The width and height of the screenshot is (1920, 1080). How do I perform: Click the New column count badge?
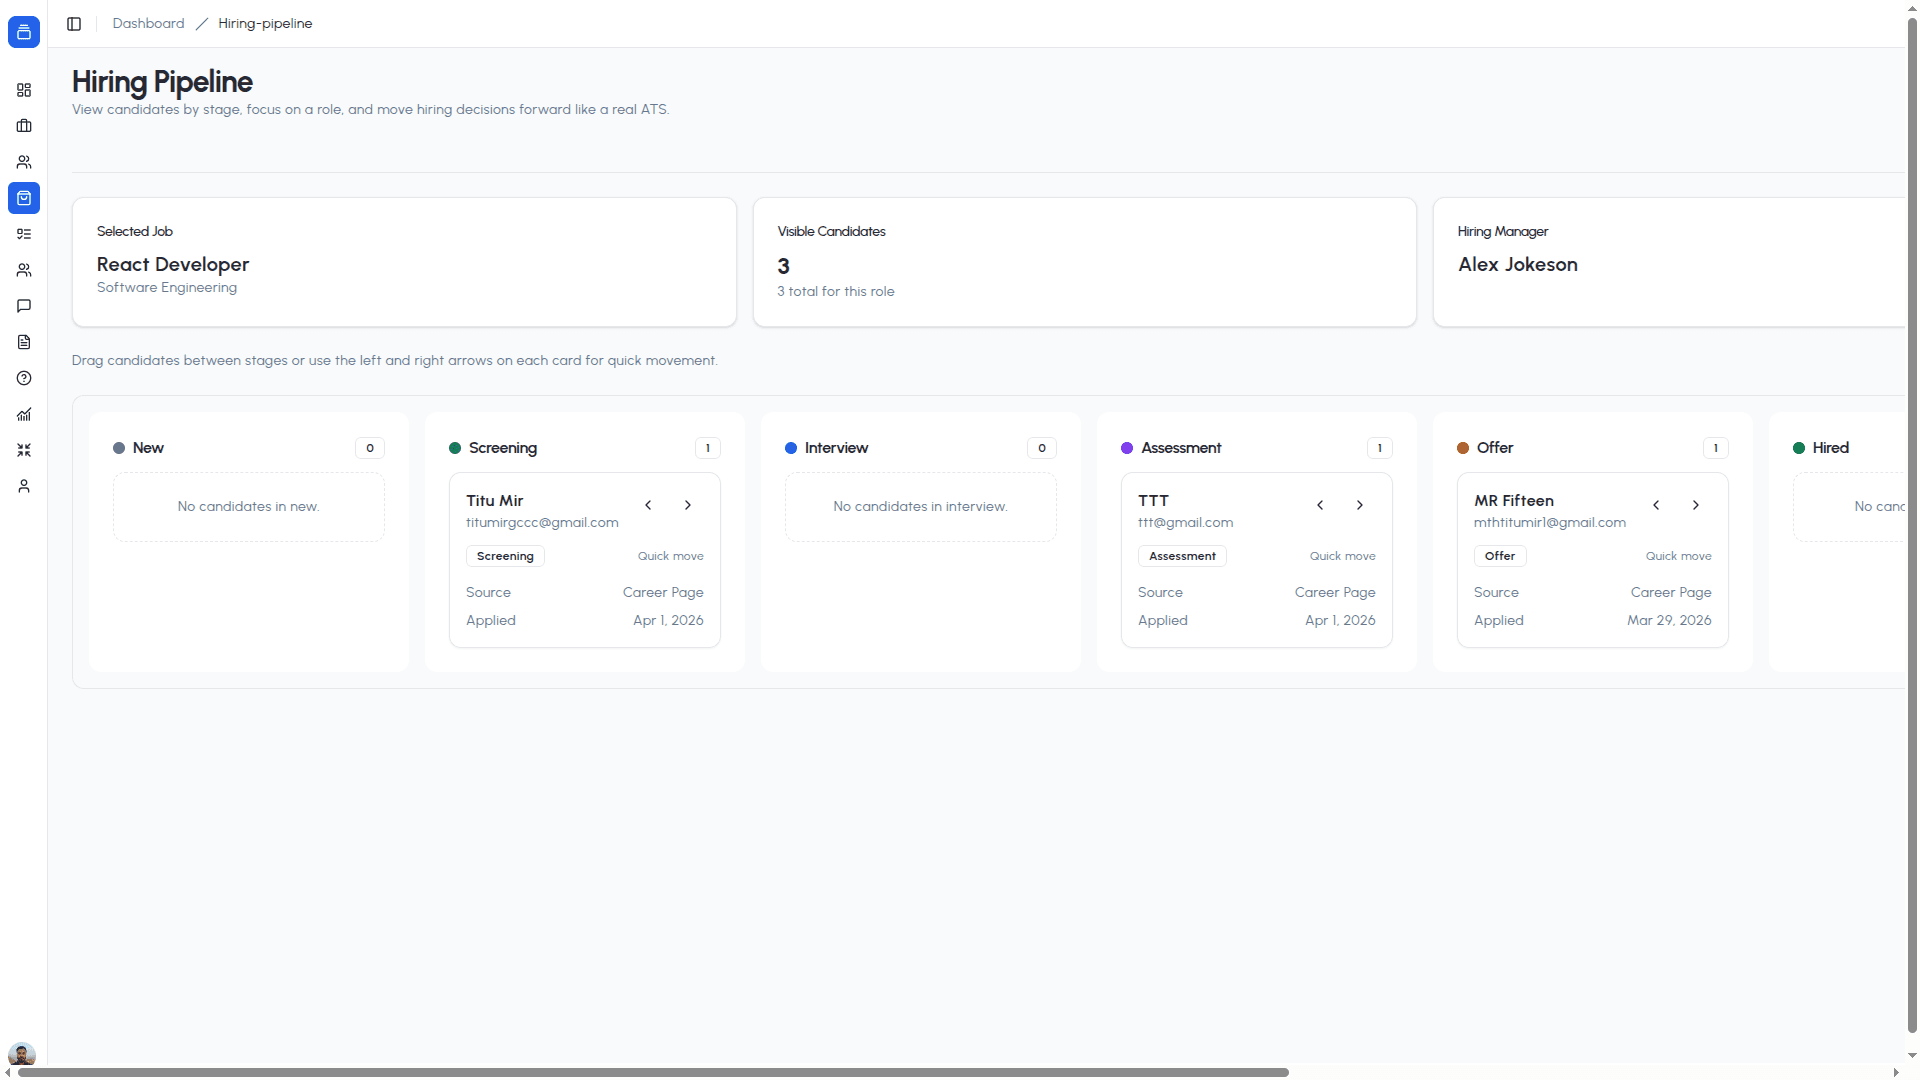point(370,448)
